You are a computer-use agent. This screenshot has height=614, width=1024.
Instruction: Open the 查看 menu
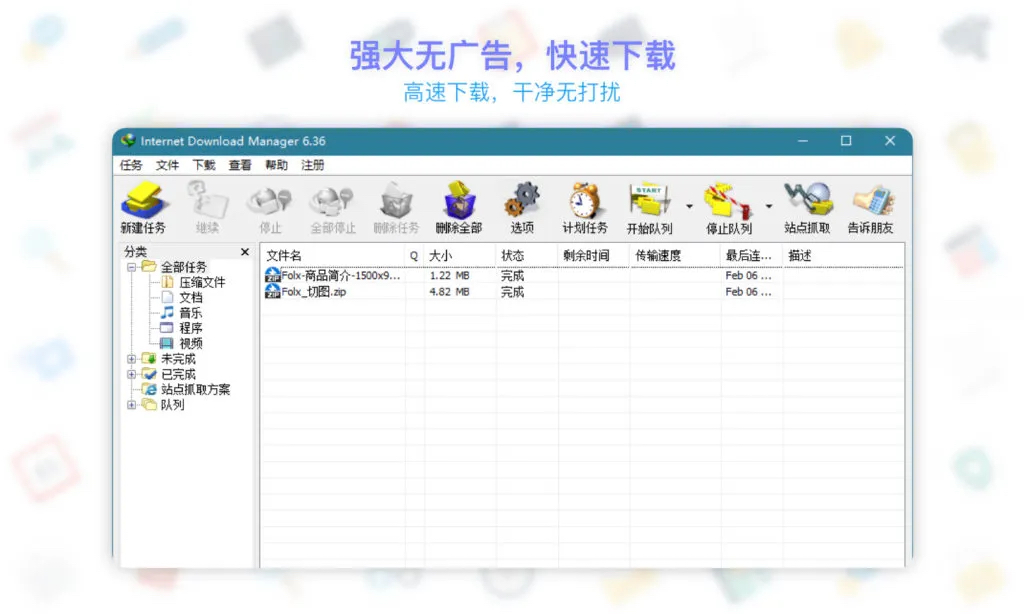[x=240, y=165]
